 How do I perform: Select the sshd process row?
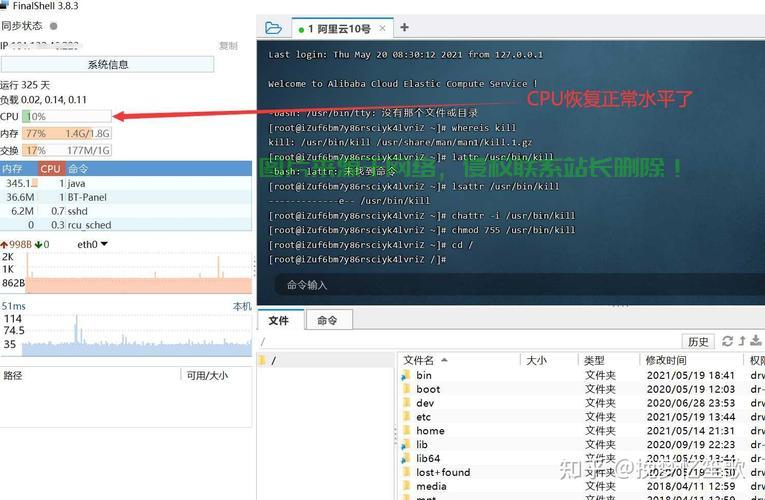point(126,211)
